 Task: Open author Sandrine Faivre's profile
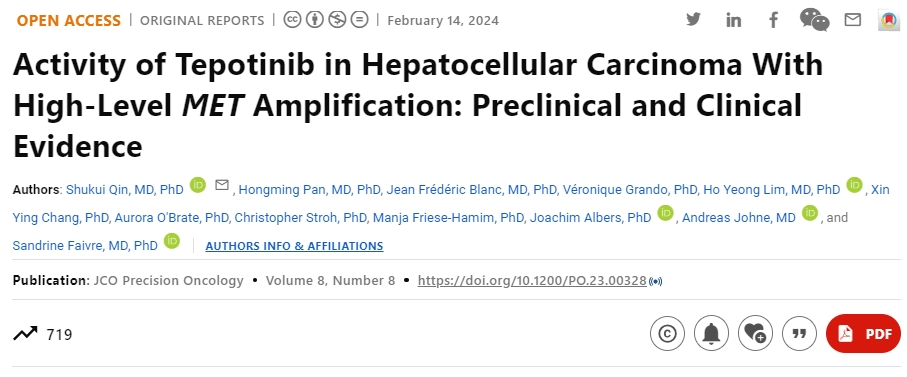[85, 246]
